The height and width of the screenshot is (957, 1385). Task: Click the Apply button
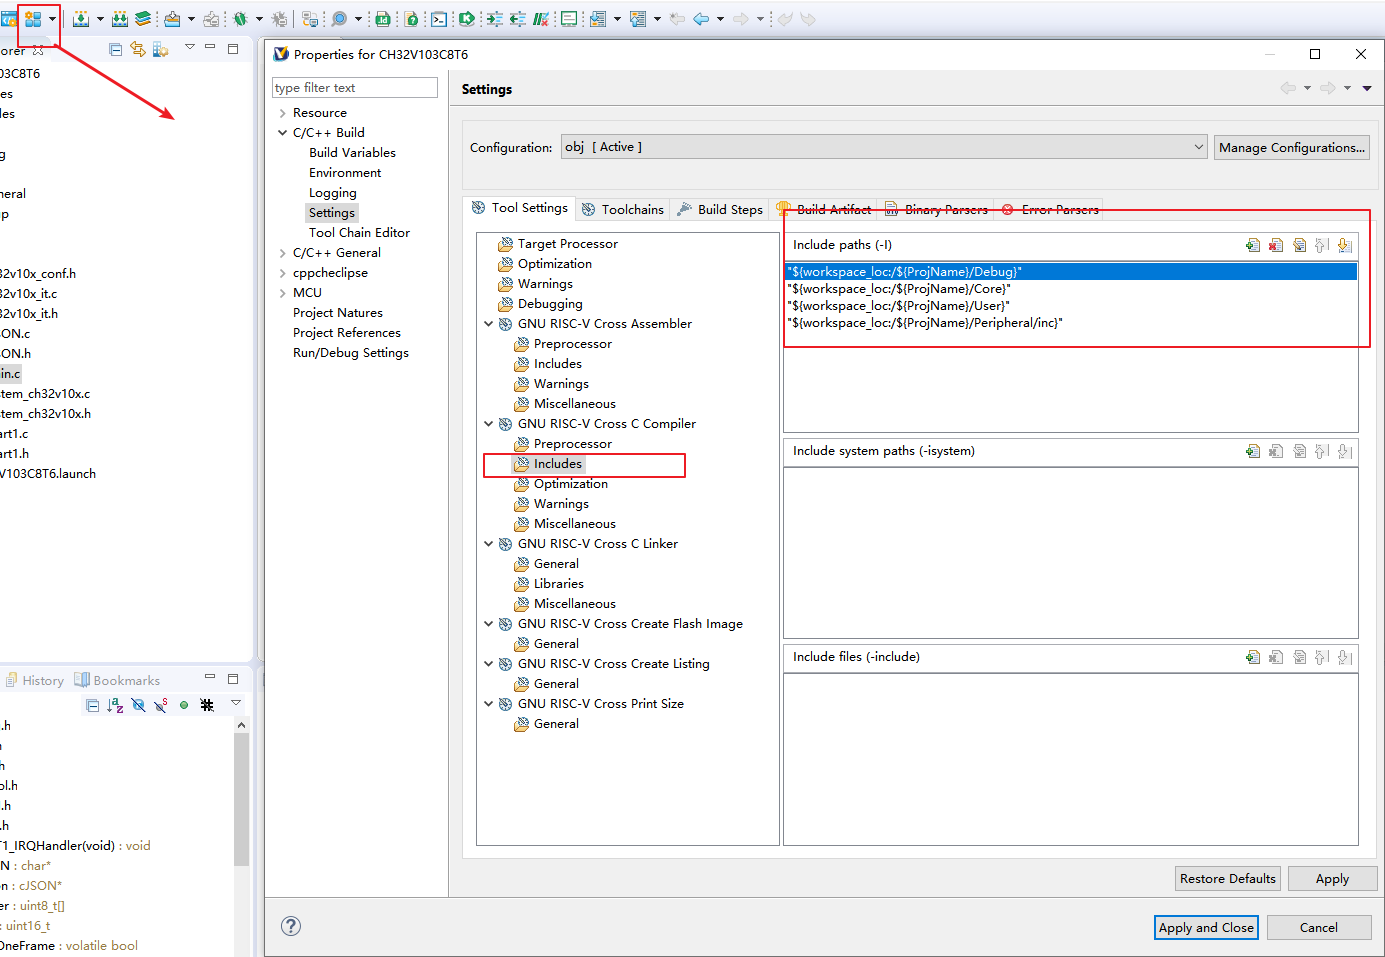tap(1332, 878)
